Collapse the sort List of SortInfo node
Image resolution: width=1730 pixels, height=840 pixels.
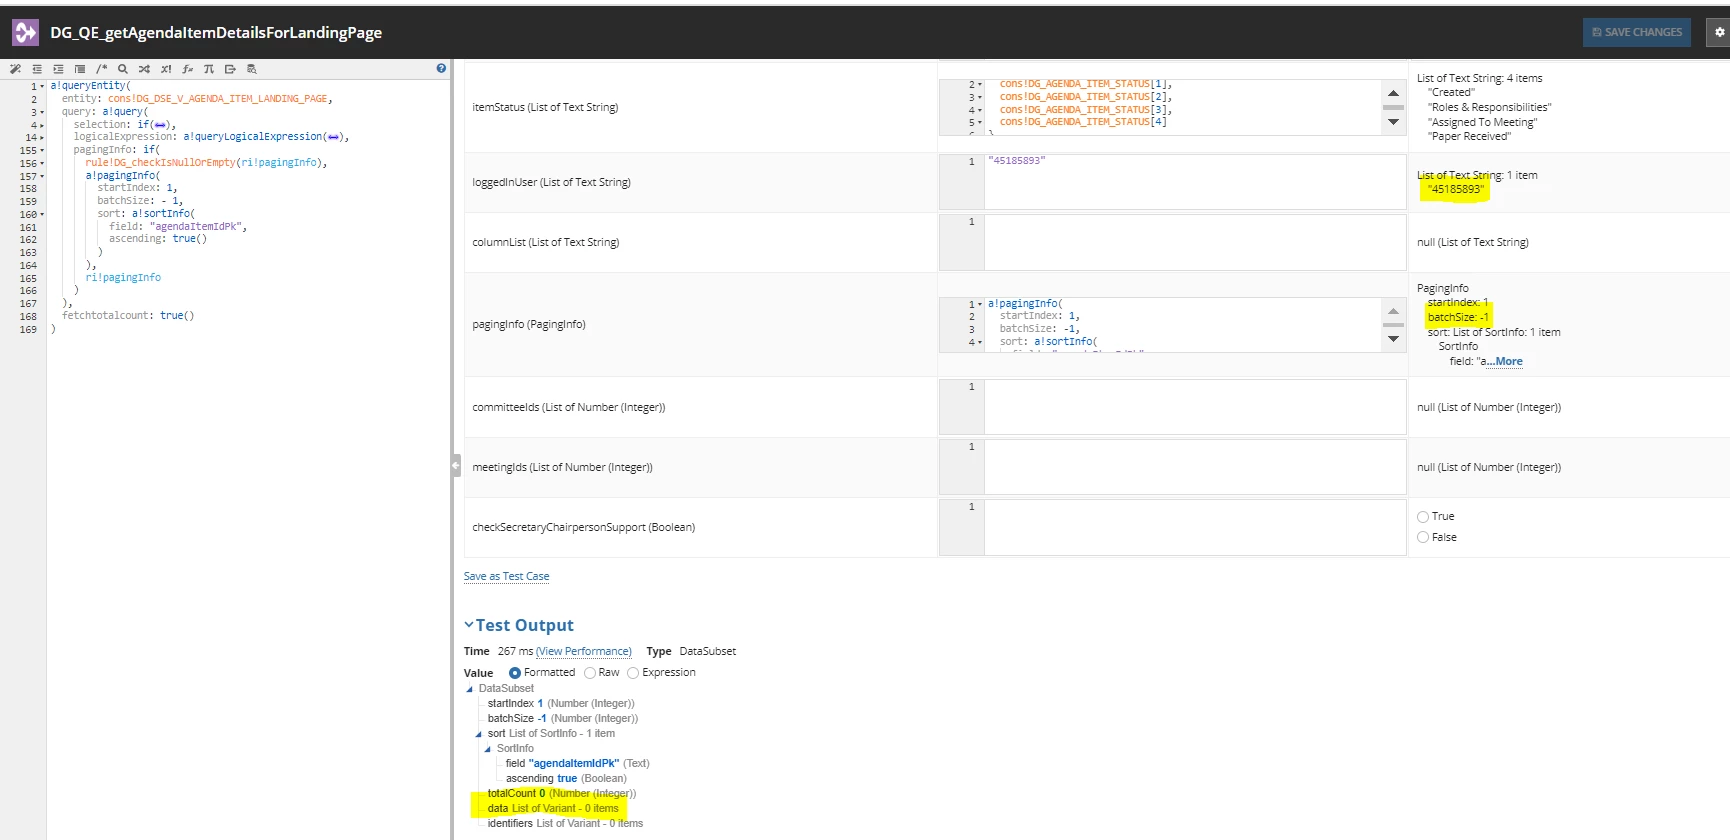point(479,734)
